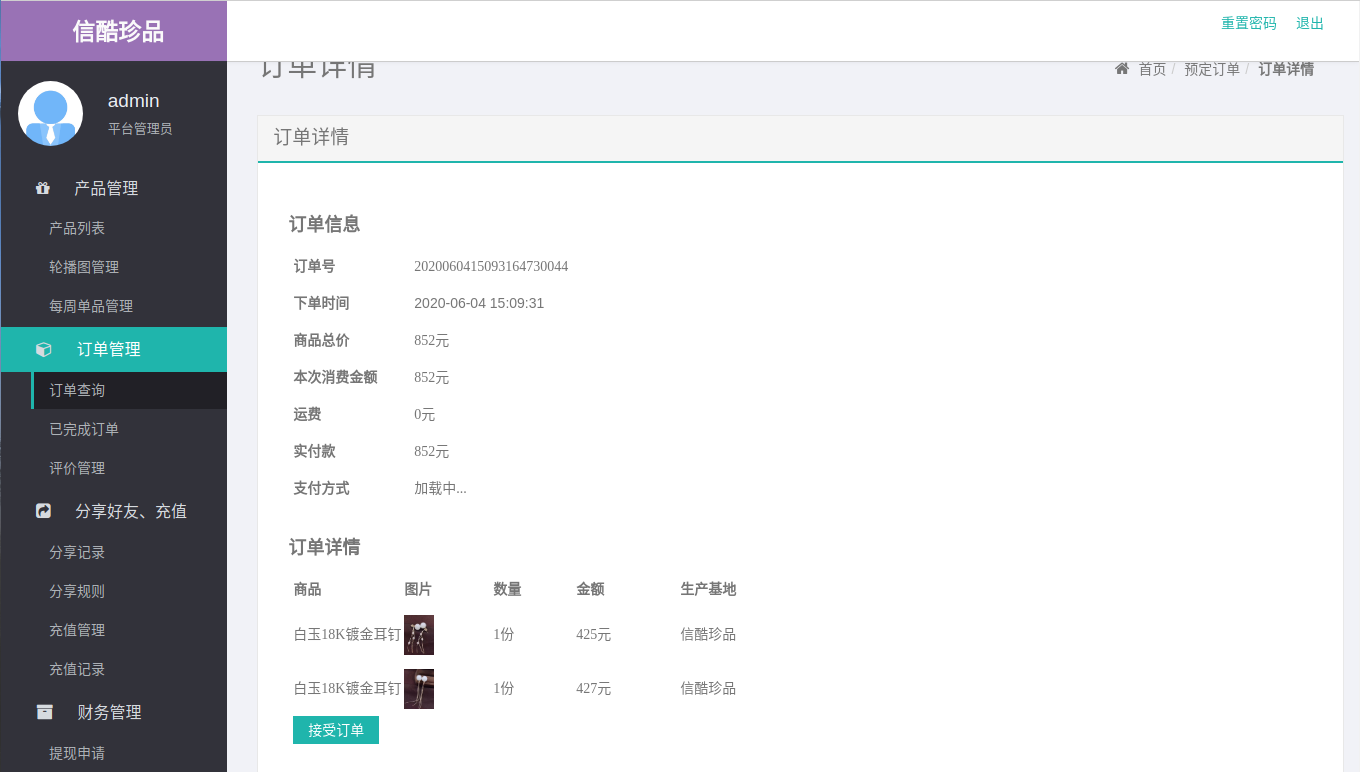
Task: Click 退出 to log out
Action: tap(1309, 23)
